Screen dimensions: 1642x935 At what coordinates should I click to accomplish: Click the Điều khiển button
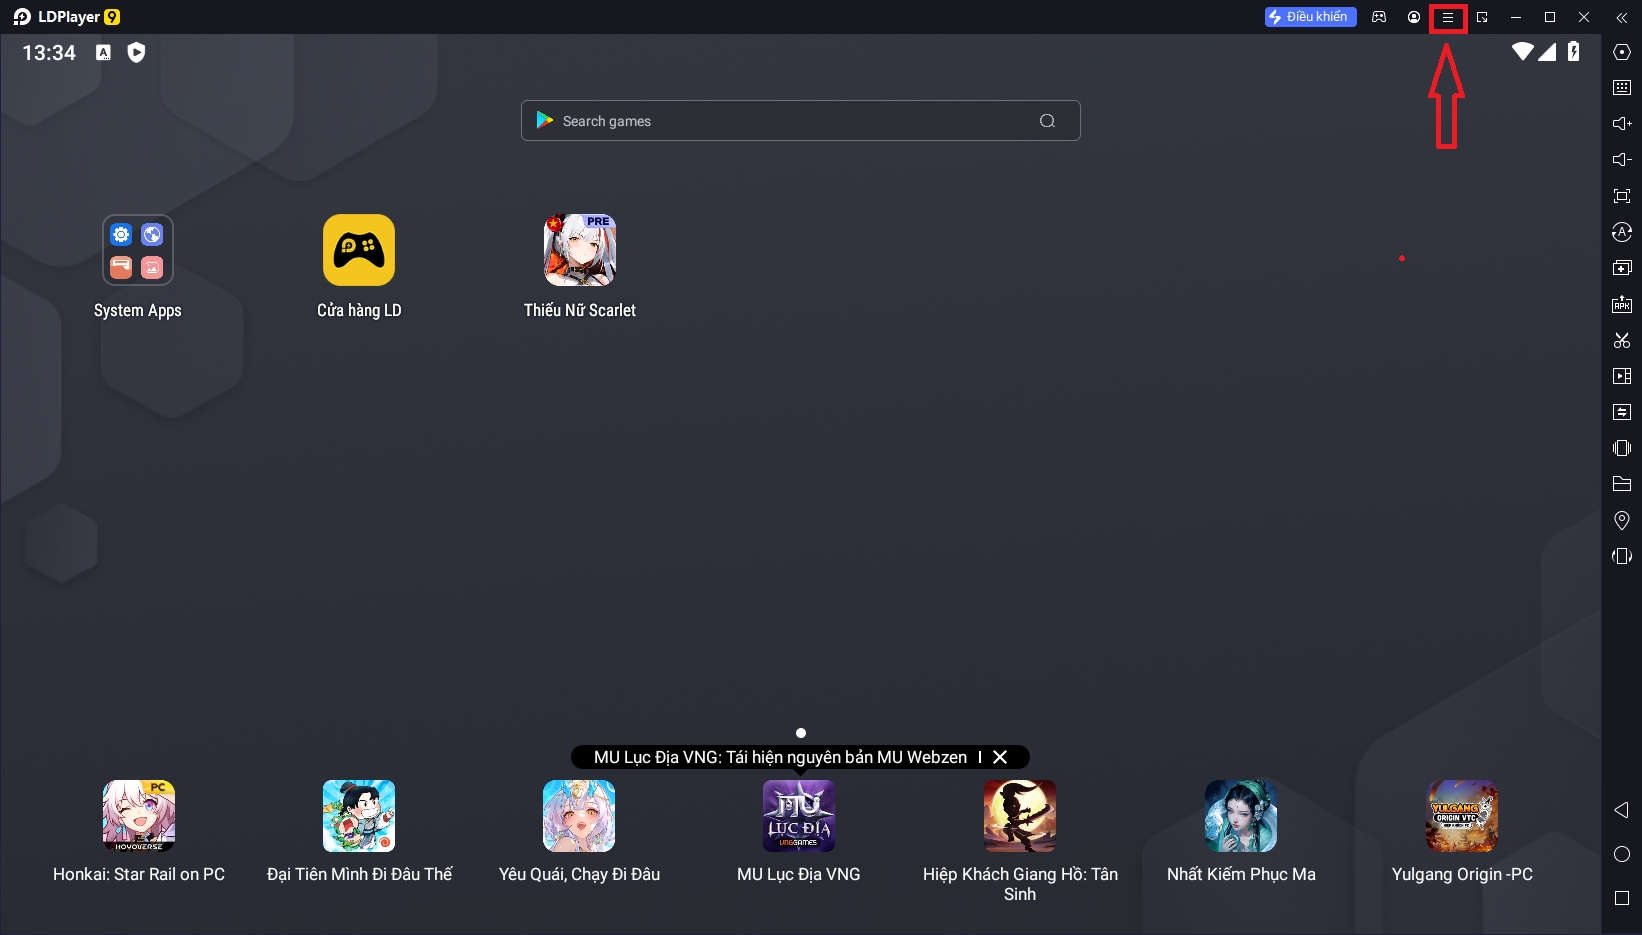click(x=1310, y=17)
